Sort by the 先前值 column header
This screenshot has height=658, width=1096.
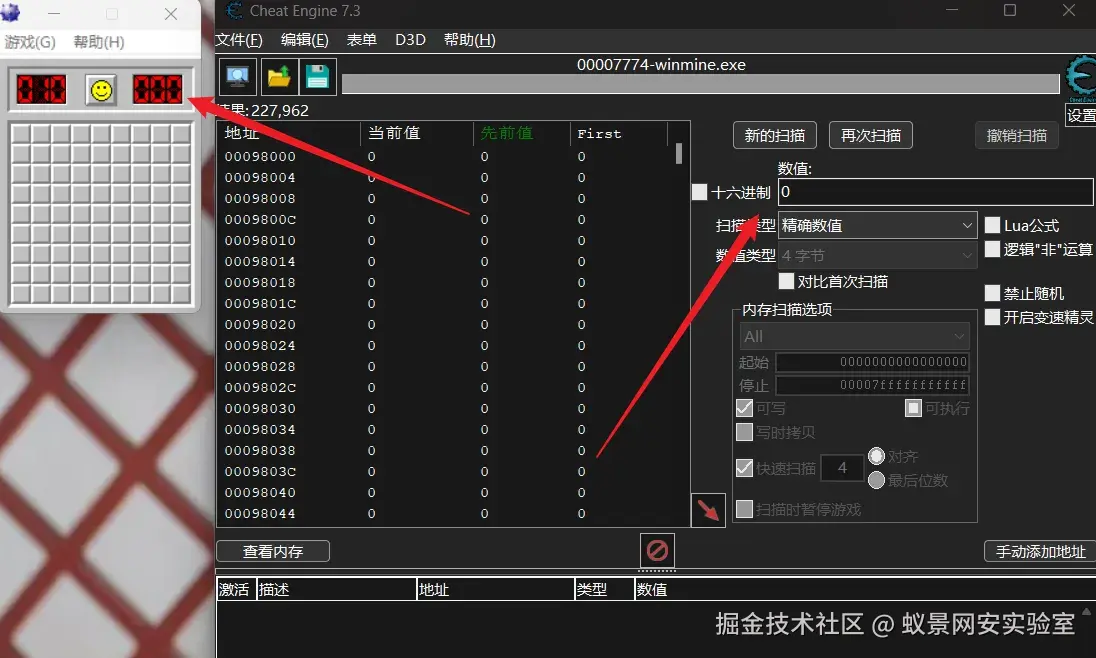coord(522,133)
